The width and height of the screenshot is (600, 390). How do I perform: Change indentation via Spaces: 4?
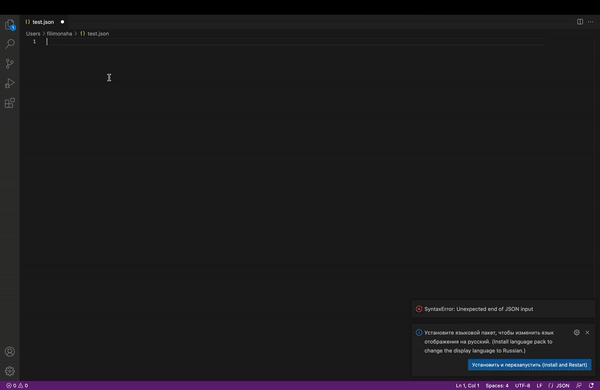click(497, 385)
